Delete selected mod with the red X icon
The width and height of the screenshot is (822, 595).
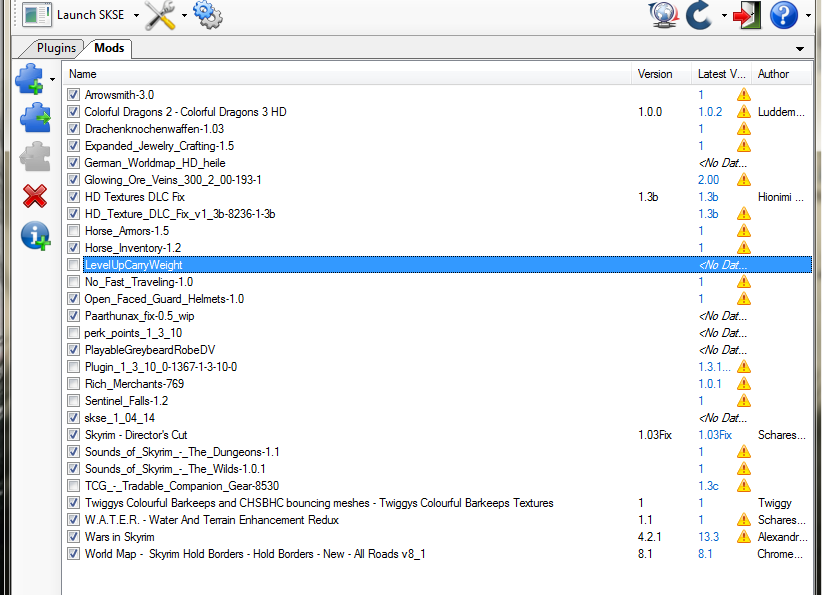pyautogui.click(x=35, y=195)
